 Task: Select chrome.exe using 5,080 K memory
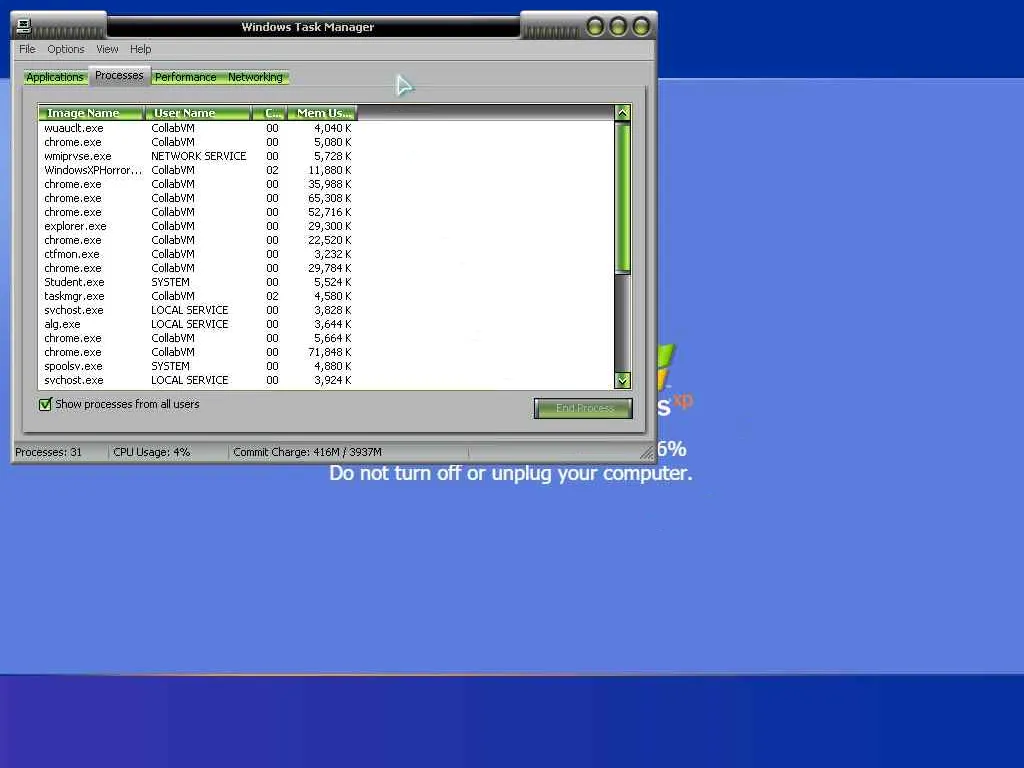tap(197, 142)
